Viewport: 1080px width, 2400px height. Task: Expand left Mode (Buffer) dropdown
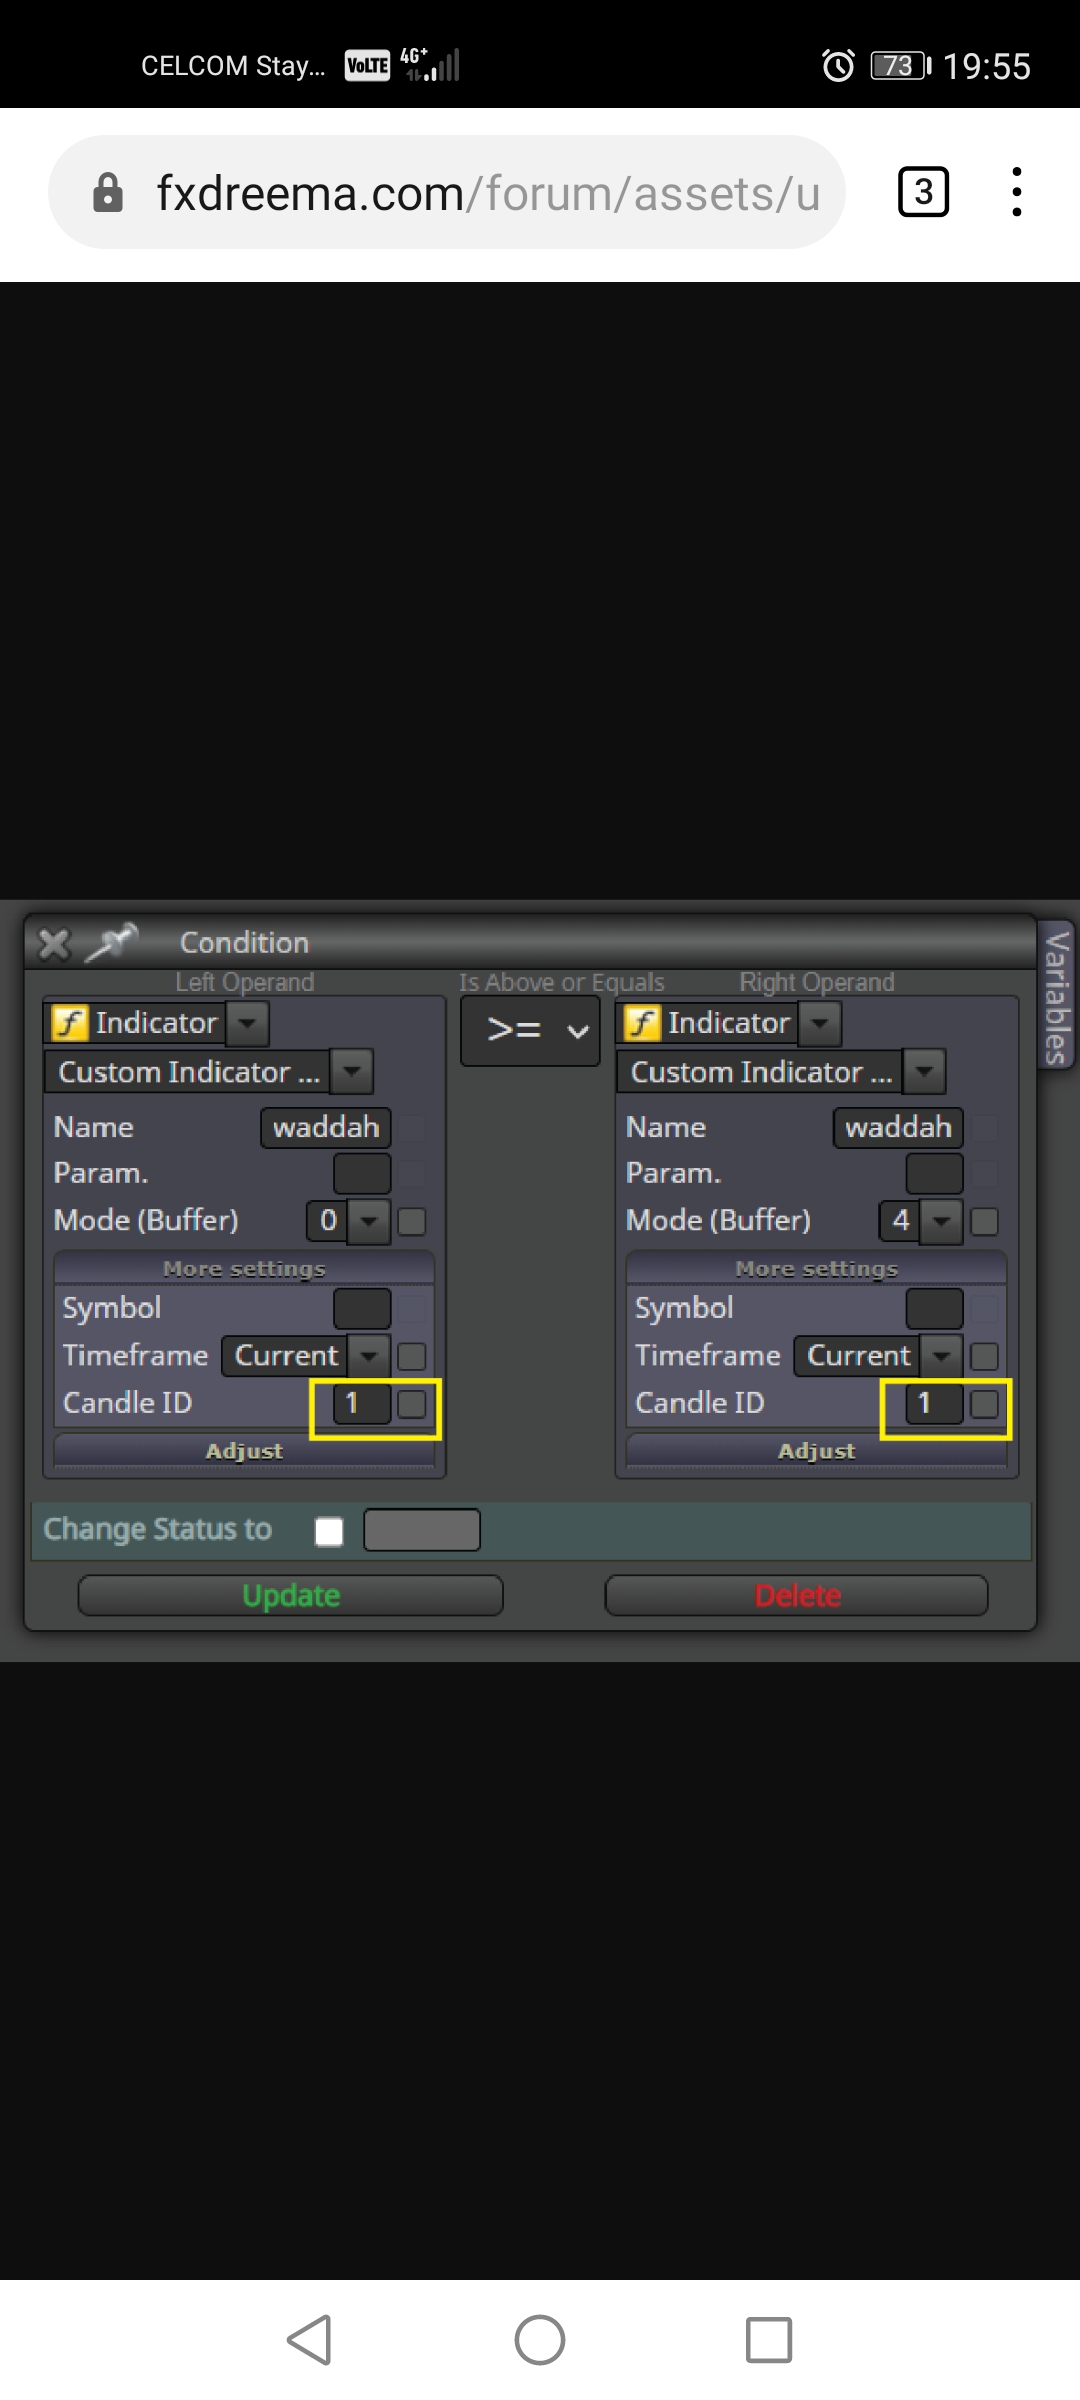[369, 1221]
